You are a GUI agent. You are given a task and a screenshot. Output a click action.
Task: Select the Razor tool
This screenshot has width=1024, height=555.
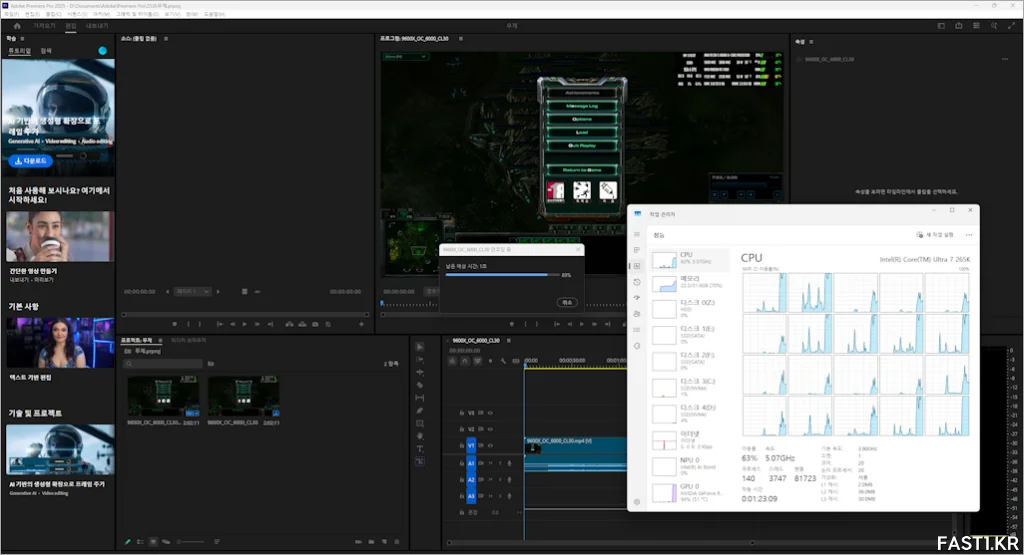pyautogui.click(x=420, y=385)
